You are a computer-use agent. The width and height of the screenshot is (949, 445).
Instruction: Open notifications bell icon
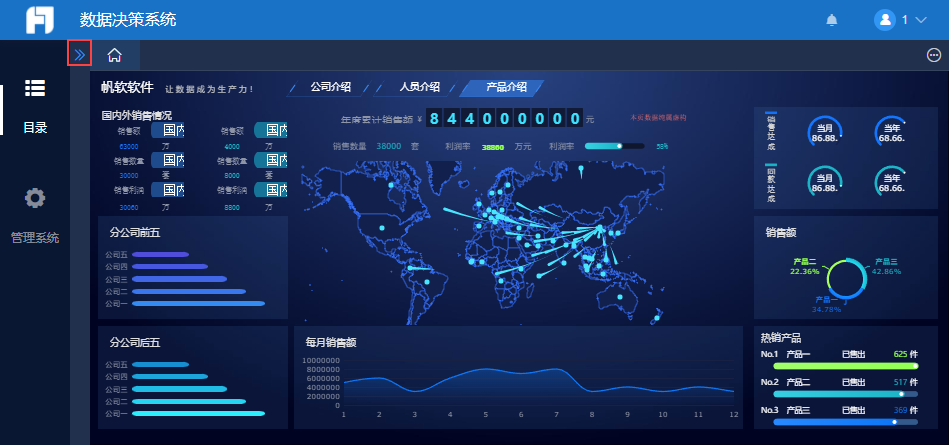[x=832, y=20]
